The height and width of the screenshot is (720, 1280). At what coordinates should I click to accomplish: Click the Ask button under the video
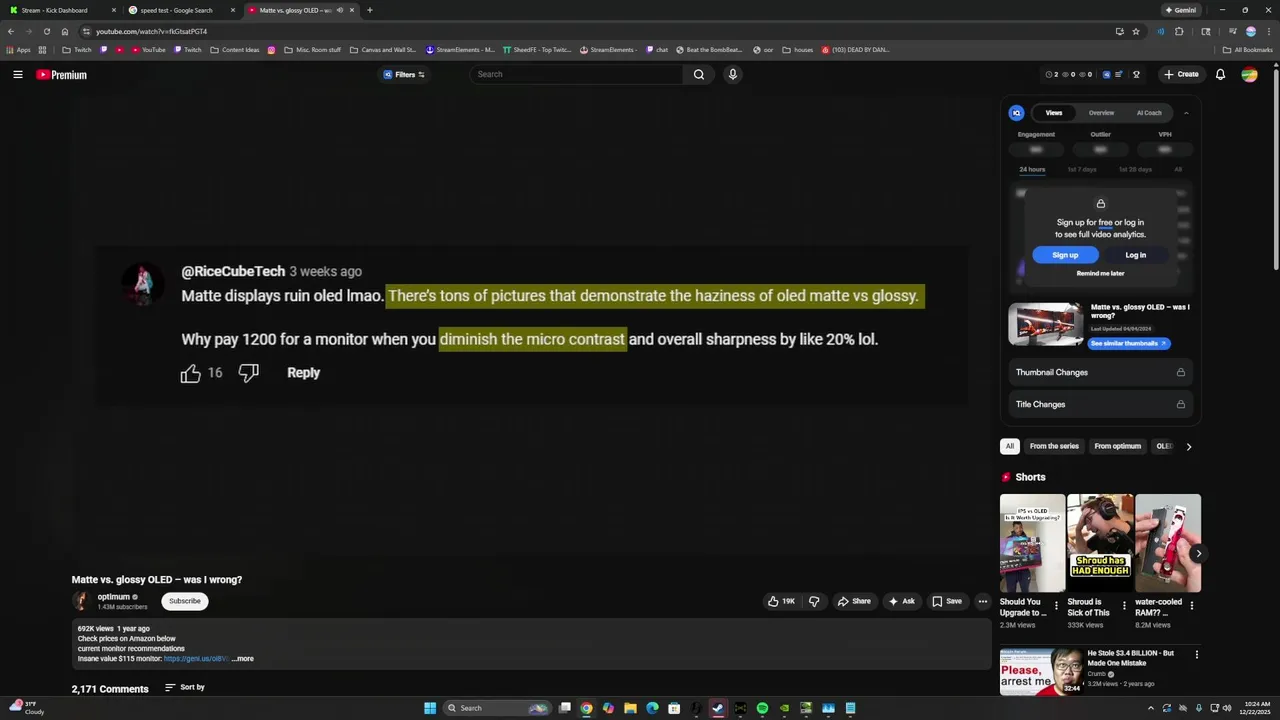(901, 601)
